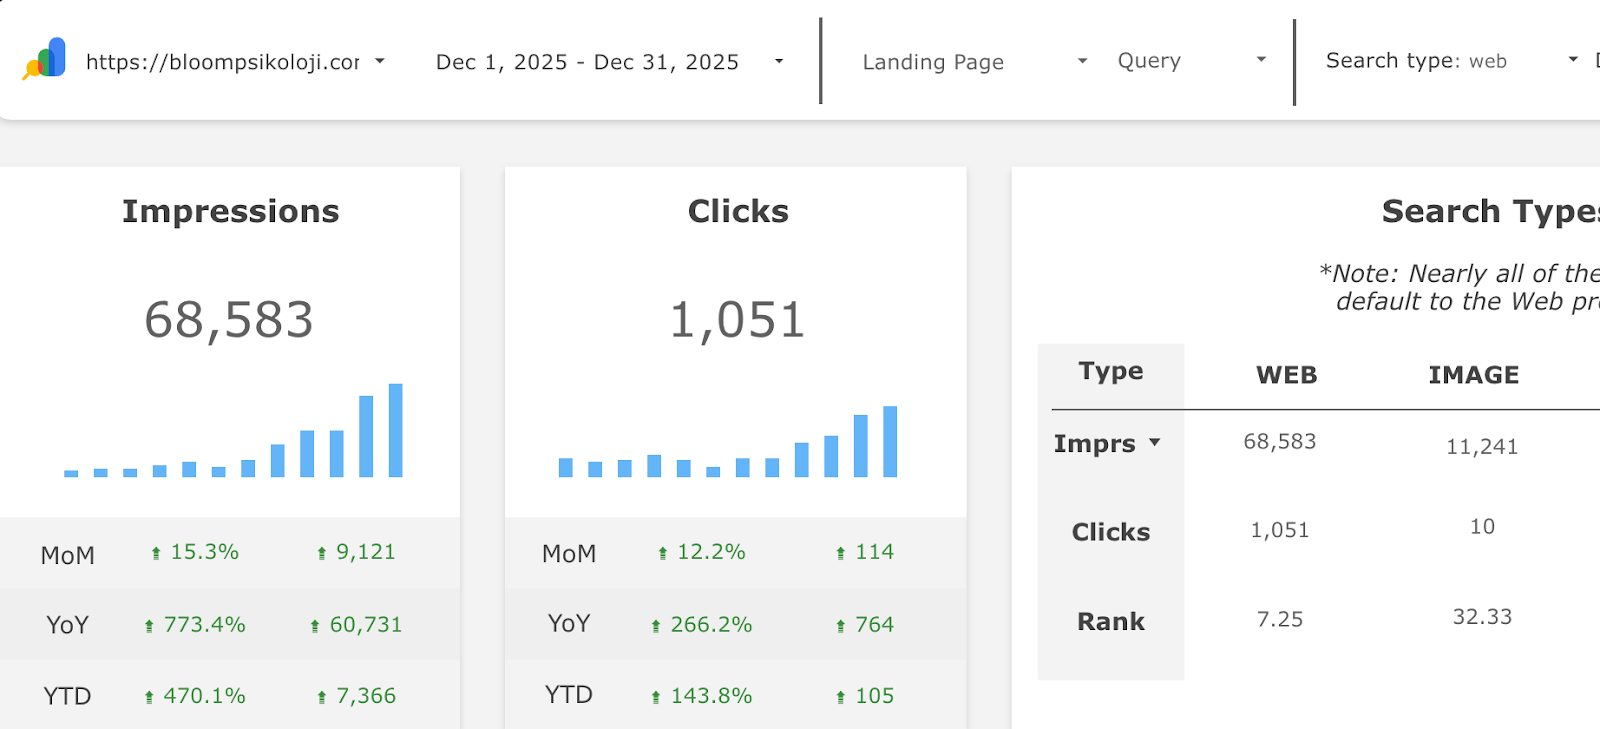Expand the Landing Page filter dropdown

(x=1081, y=61)
